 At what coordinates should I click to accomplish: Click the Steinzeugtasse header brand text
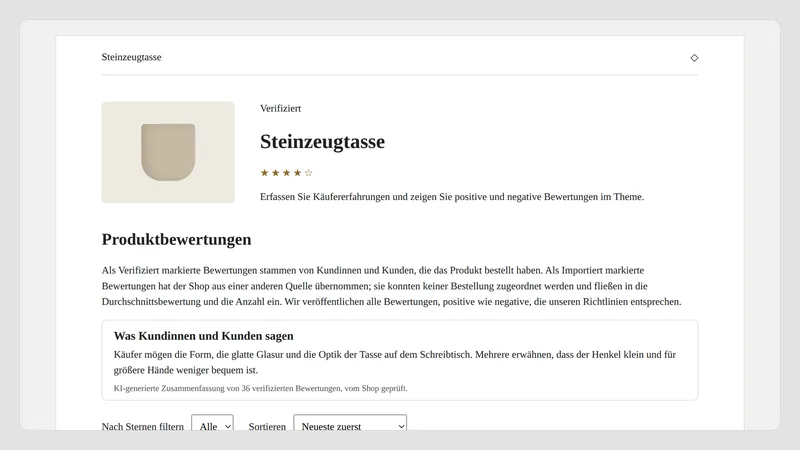point(131,57)
